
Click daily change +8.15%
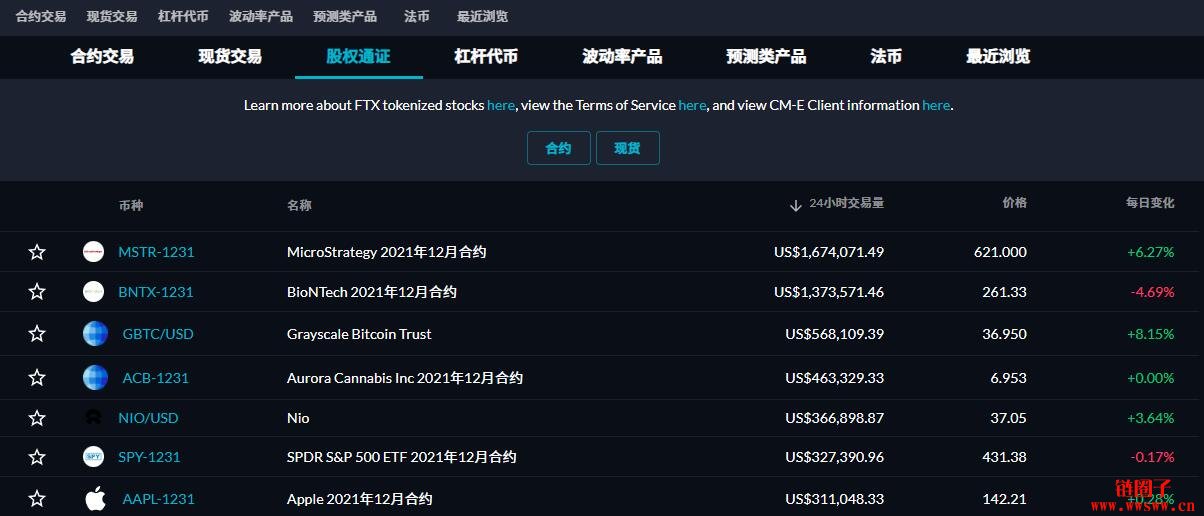click(x=1150, y=334)
